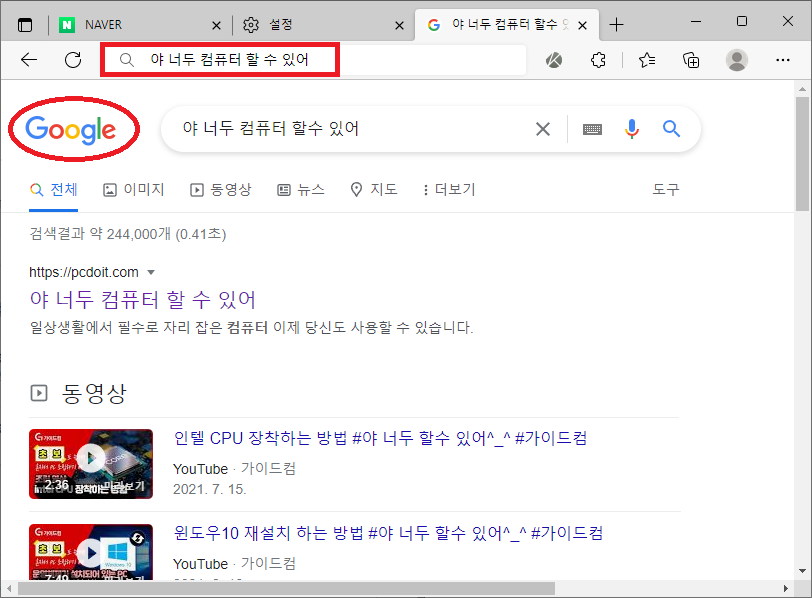Viewport: 812px width, 598px height.
Task: Maximize the browser window
Action: tap(742, 22)
